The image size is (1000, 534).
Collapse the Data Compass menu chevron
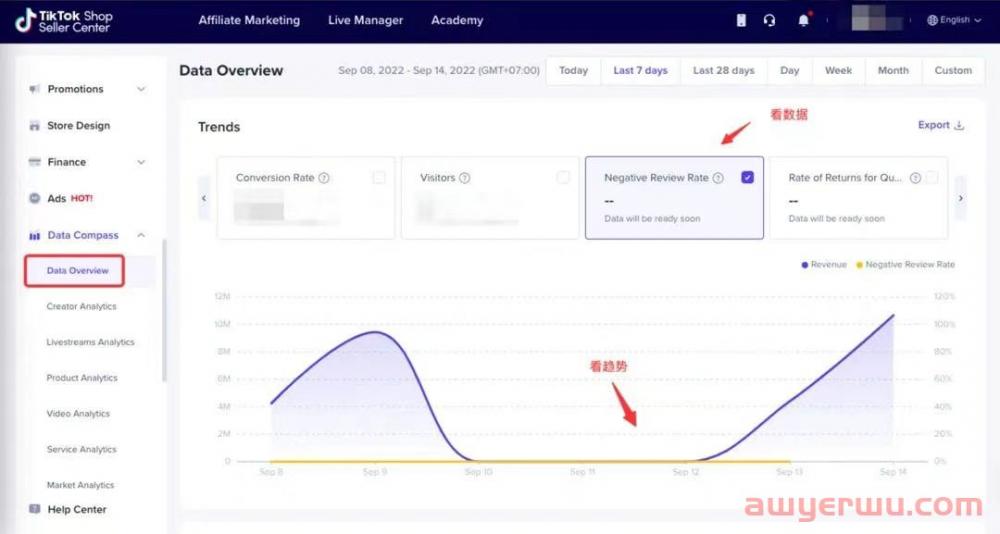142,235
